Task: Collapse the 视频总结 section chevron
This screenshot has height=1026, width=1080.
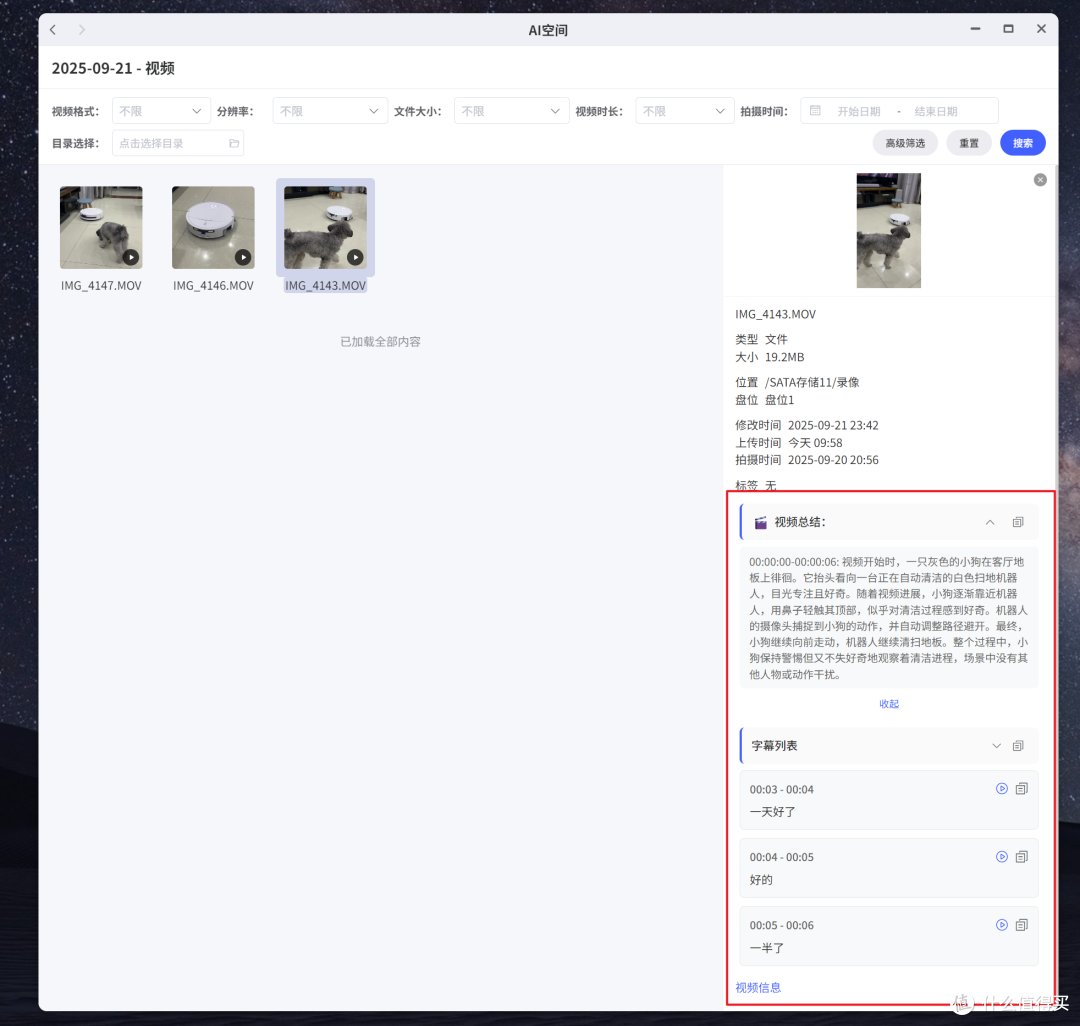Action: [990, 522]
